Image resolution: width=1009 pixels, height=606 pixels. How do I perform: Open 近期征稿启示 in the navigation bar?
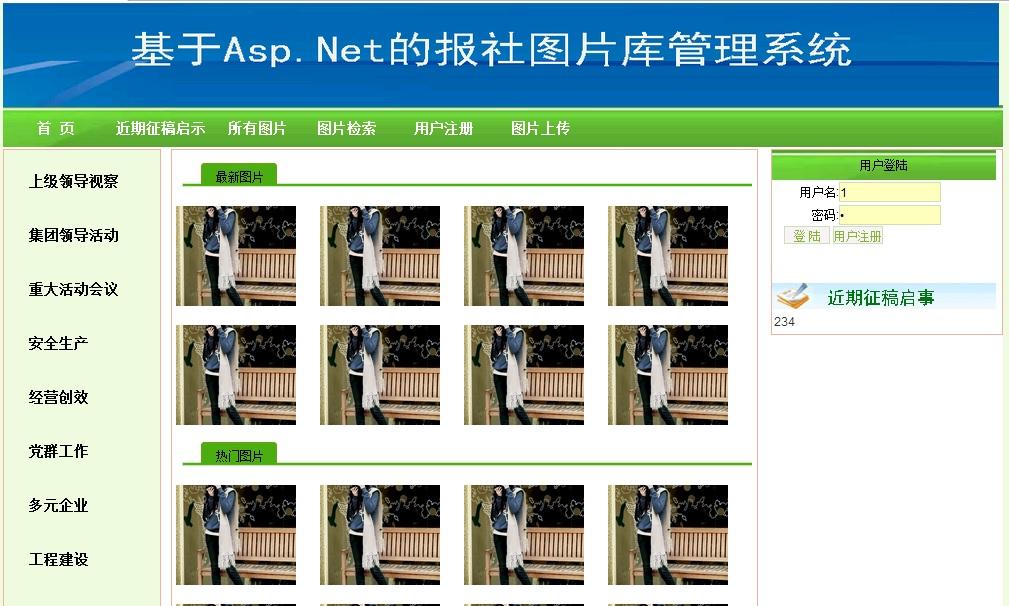(x=160, y=129)
